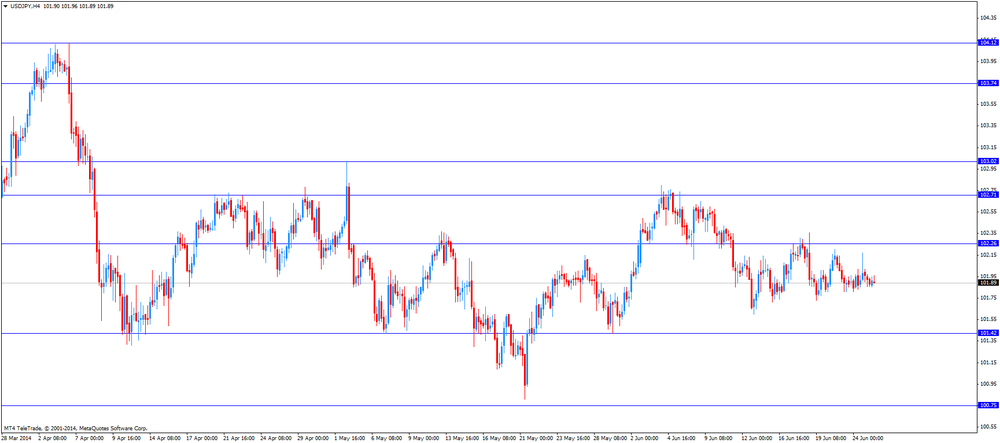The image size is (1000, 443).
Task: Select the horizontal line at 101.42
Action: (x=489, y=333)
